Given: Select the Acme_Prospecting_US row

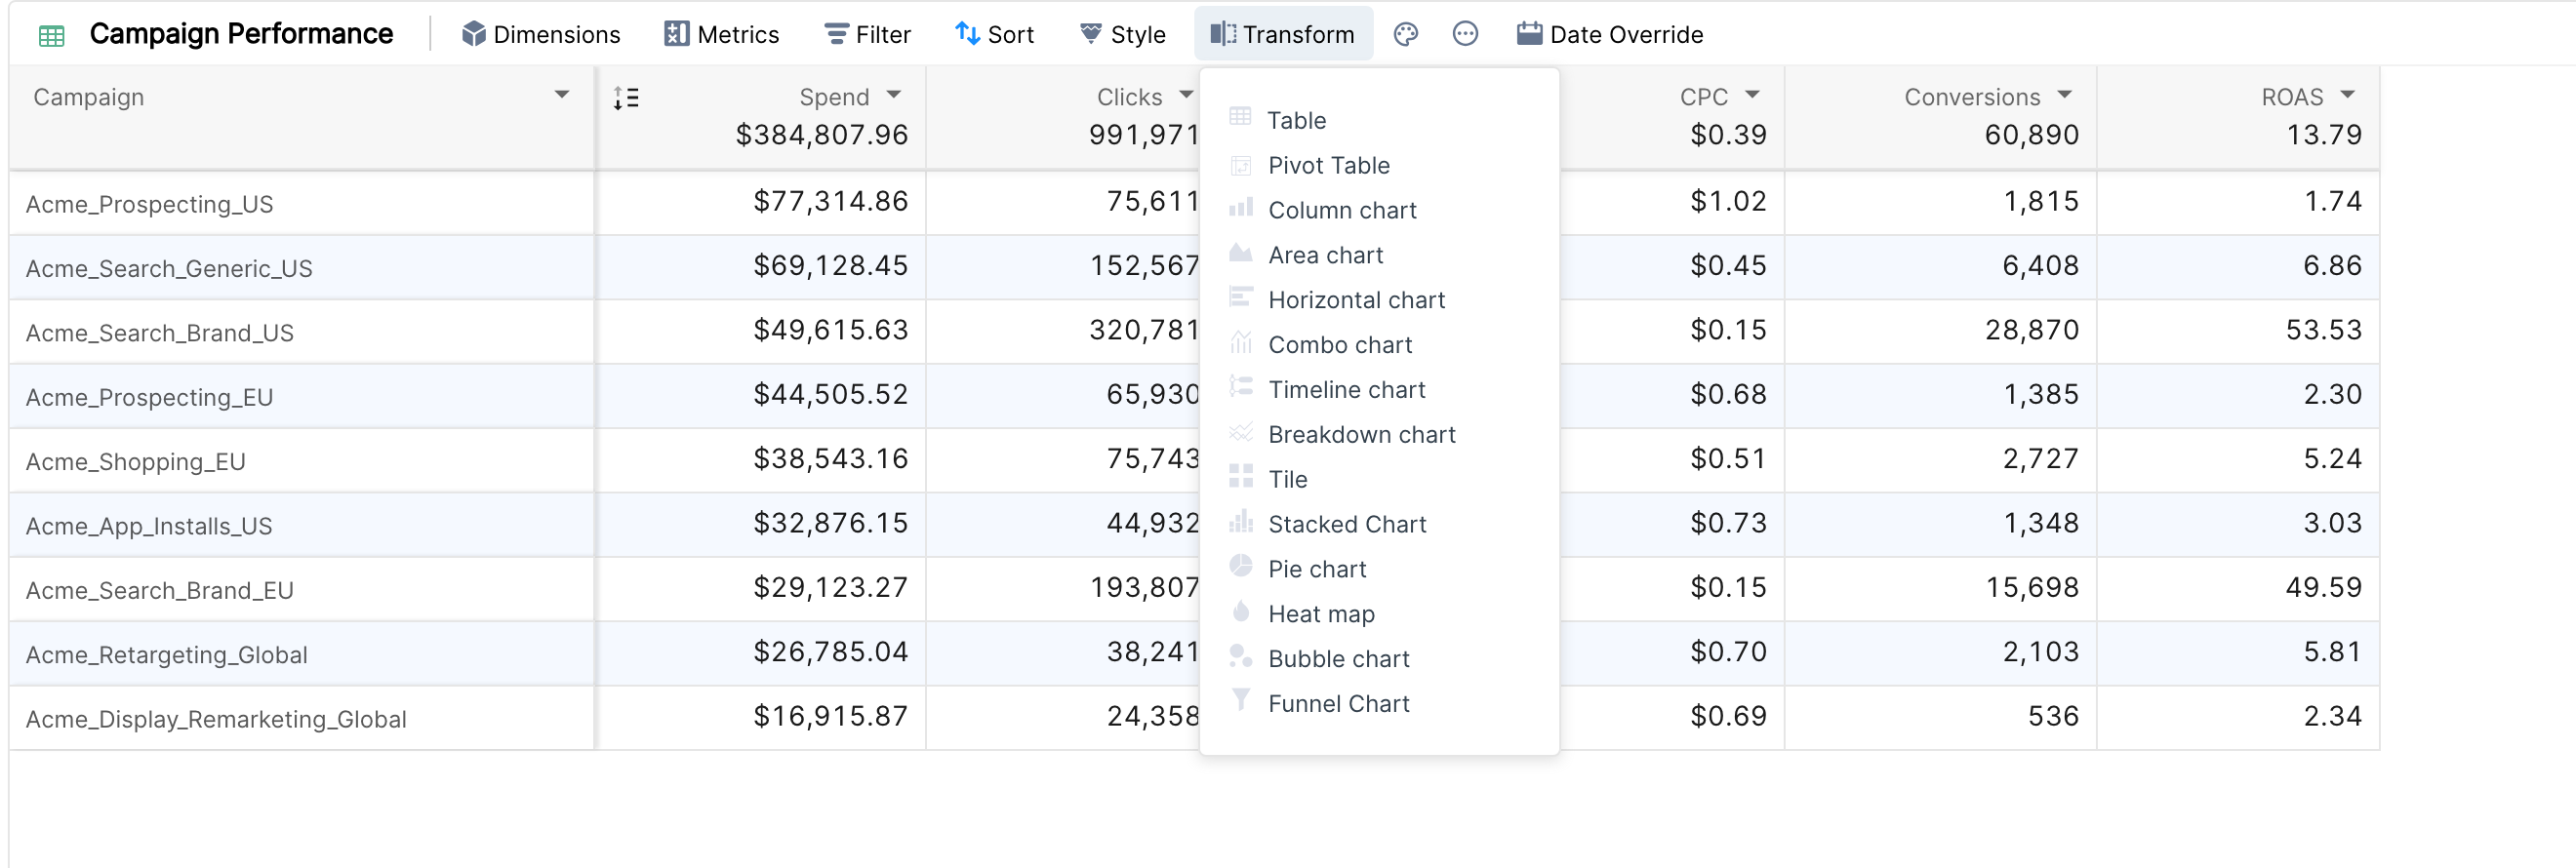Looking at the screenshot, I should (x=1194, y=203).
